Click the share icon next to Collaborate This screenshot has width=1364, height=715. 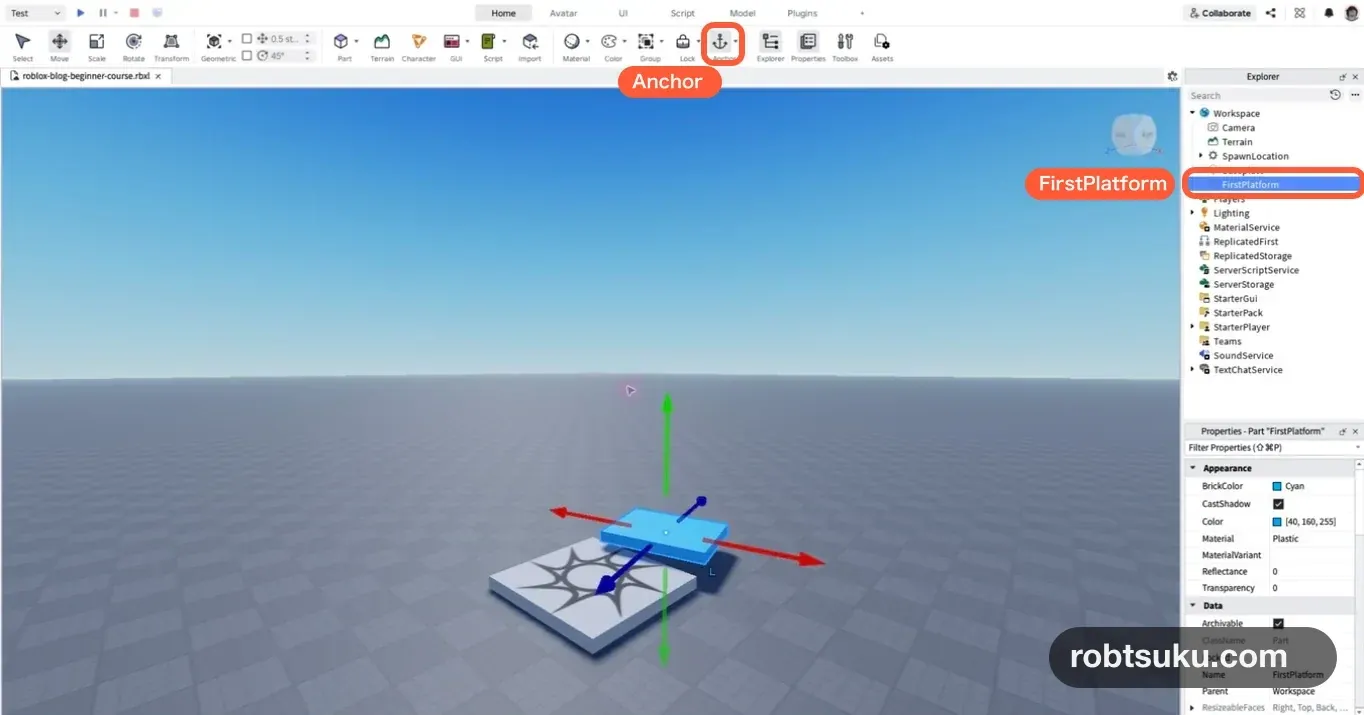(1271, 13)
